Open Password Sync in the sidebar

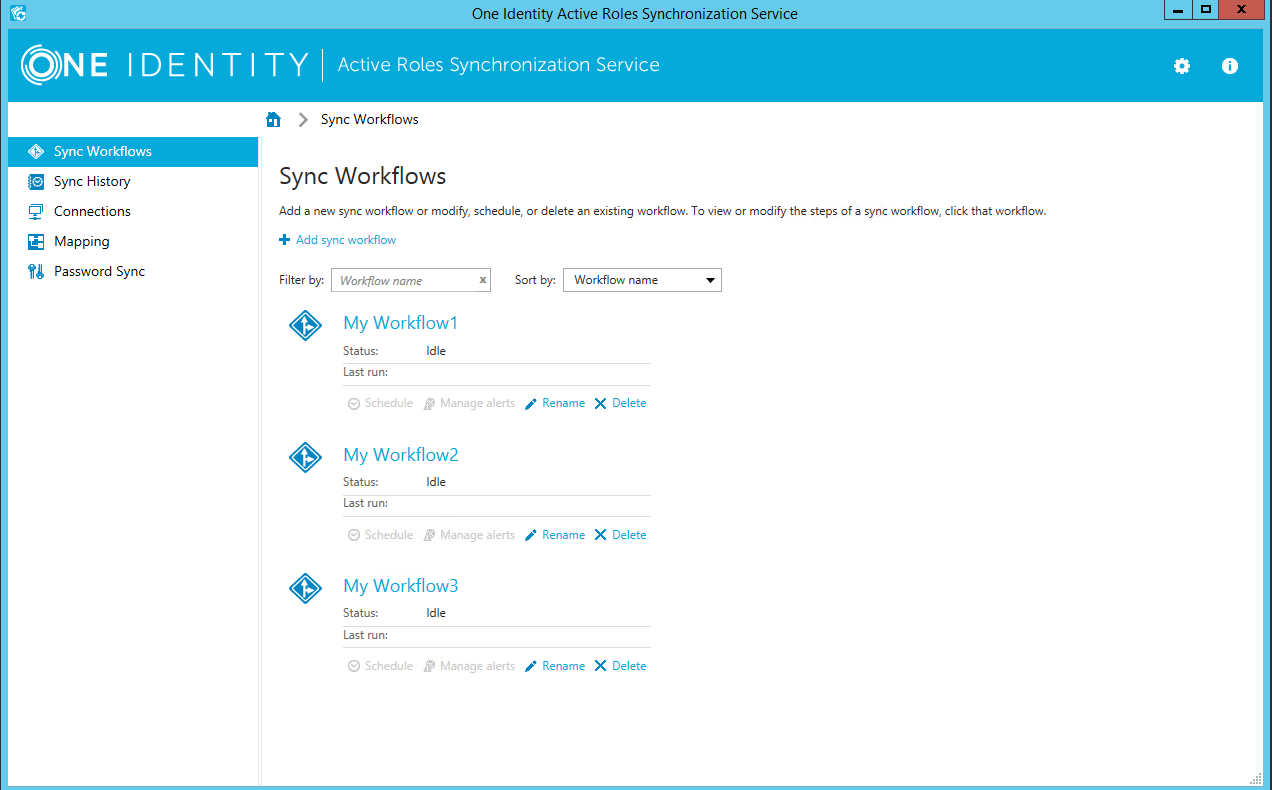133,272
